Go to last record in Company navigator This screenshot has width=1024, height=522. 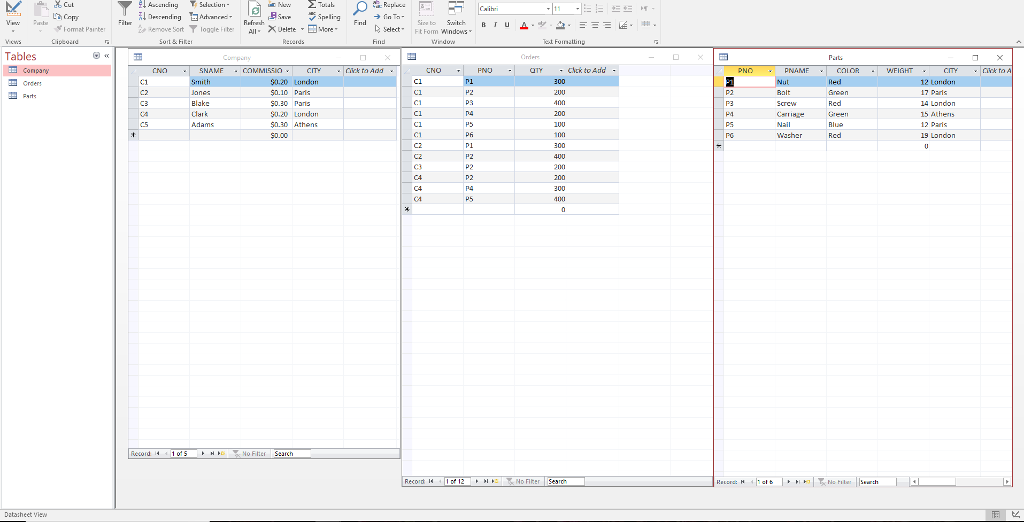(x=212, y=453)
